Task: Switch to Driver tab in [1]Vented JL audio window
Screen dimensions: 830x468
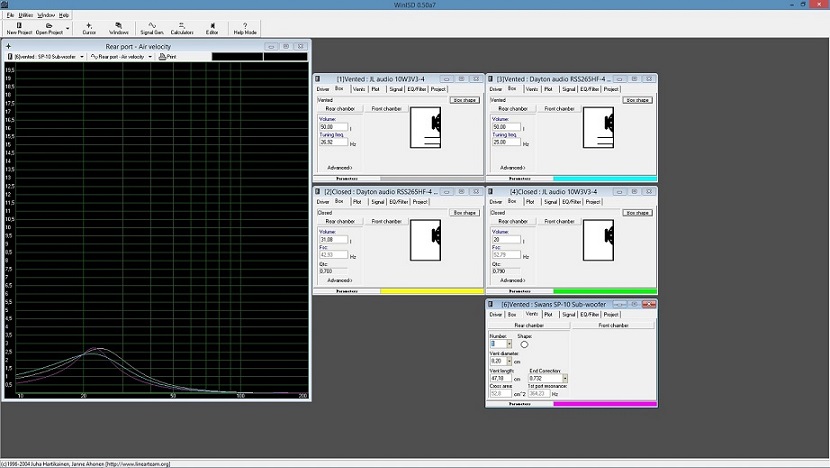Action: pyautogui.click(x=323, y=89)
